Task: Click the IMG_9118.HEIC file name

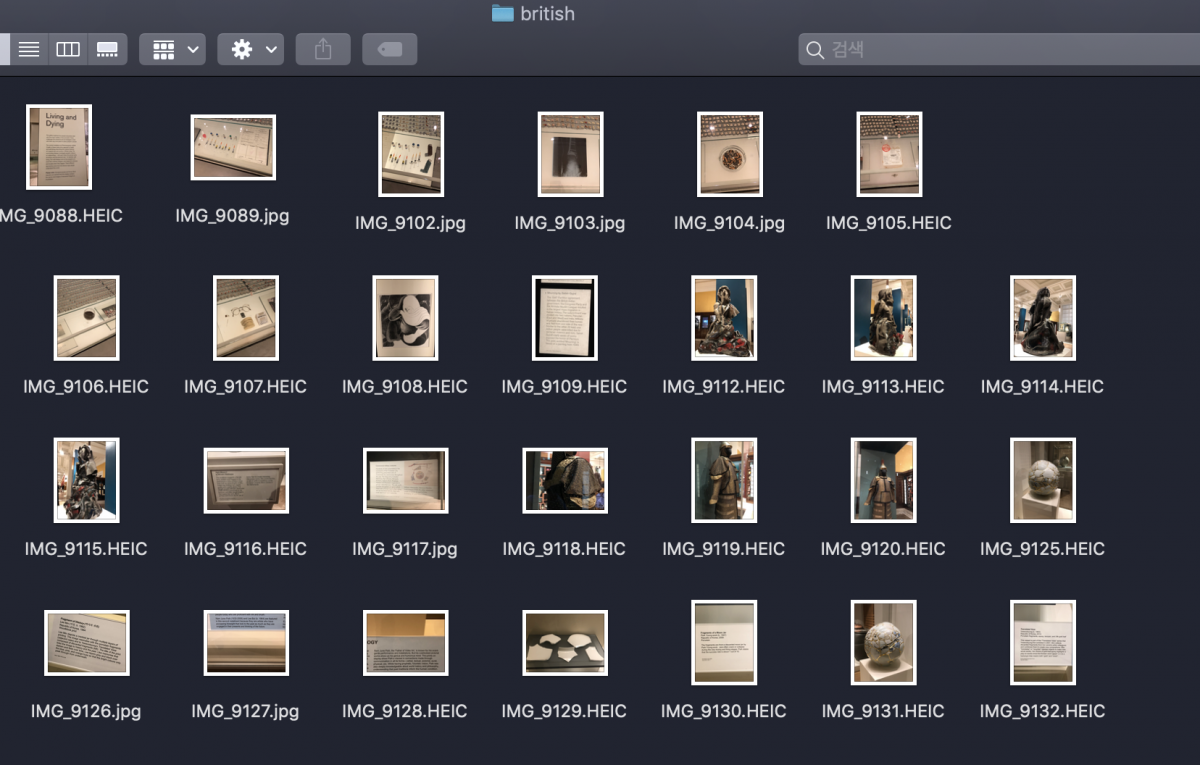Action: (564, 549)
